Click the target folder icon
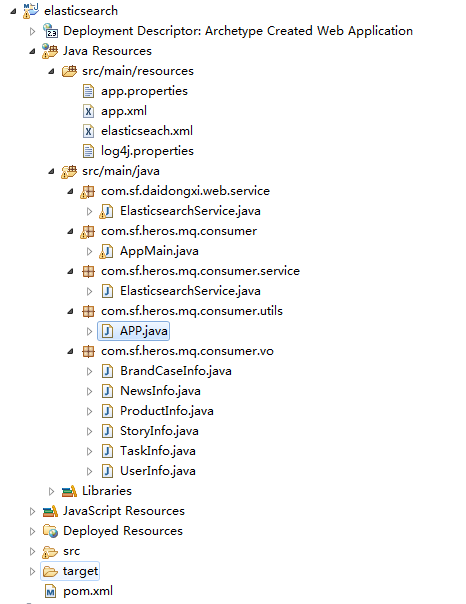Viewport: 466px width, 604px height. (x=50, y=571)
